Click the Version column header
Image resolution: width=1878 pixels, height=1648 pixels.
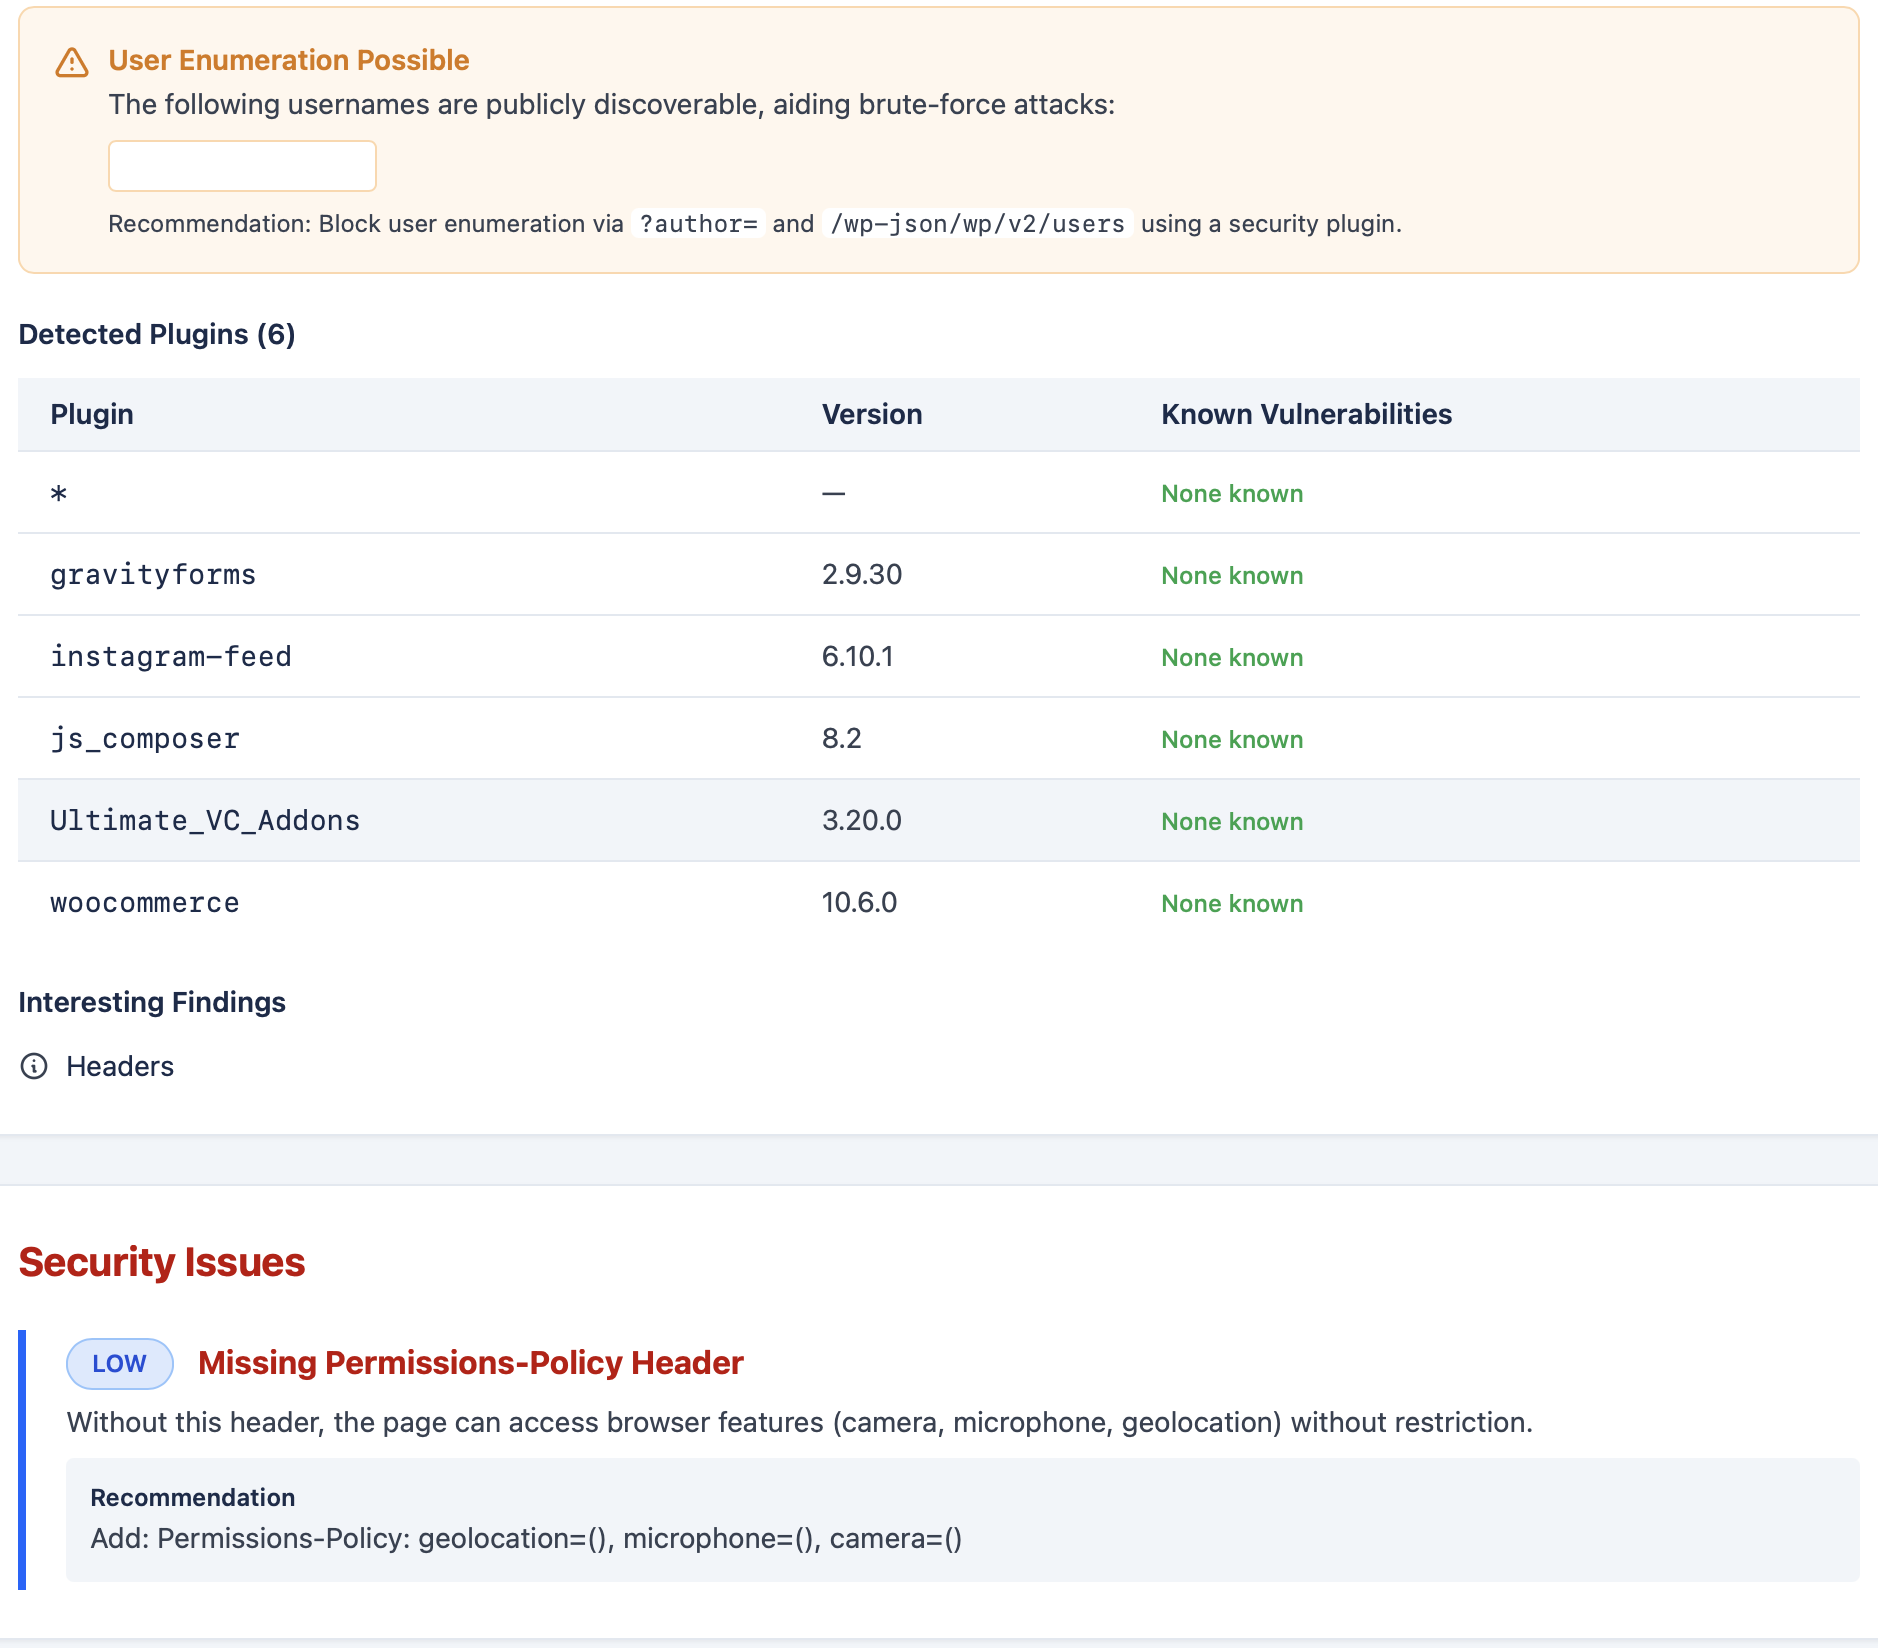[x=872, y=414]
